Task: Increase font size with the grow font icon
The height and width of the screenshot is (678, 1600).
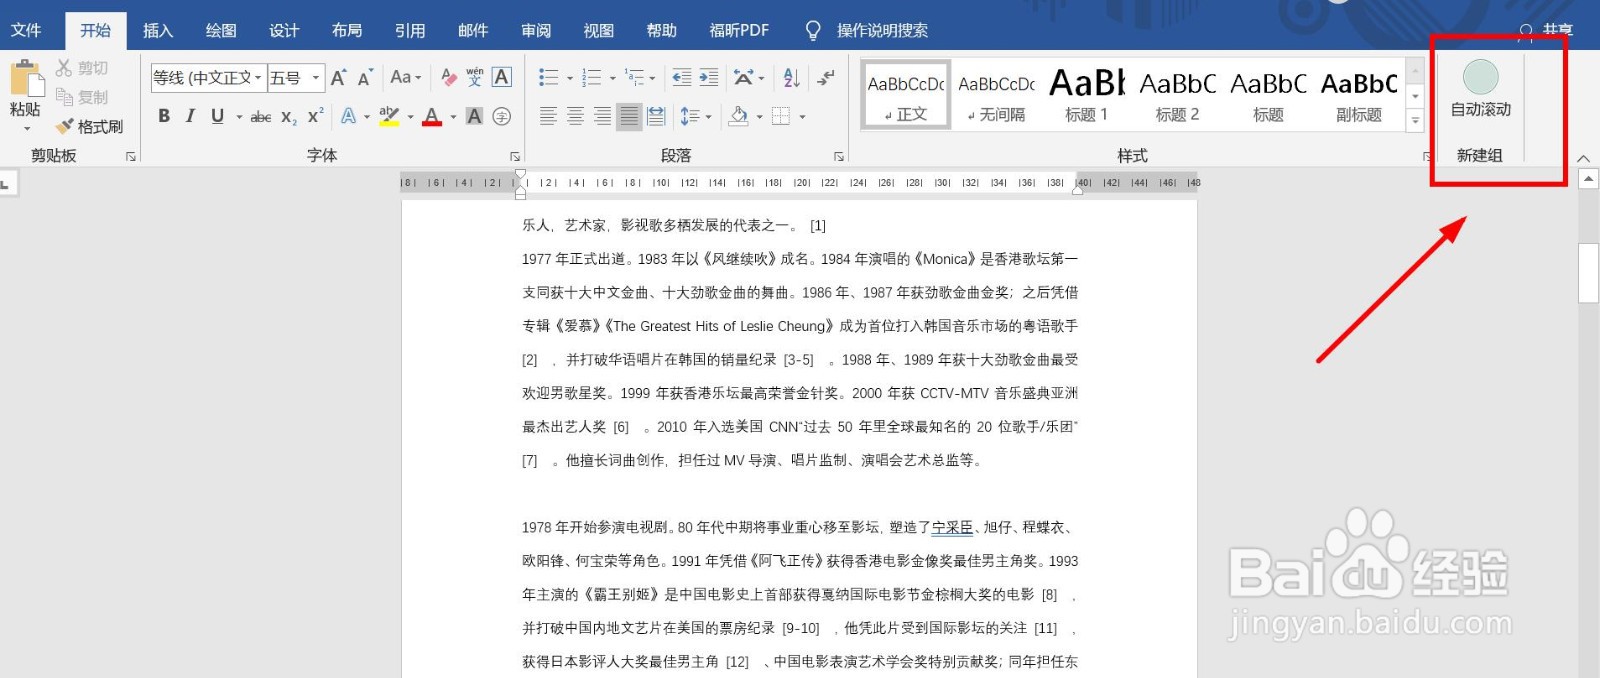Action: pyautogui.click(x=339, y=78)
